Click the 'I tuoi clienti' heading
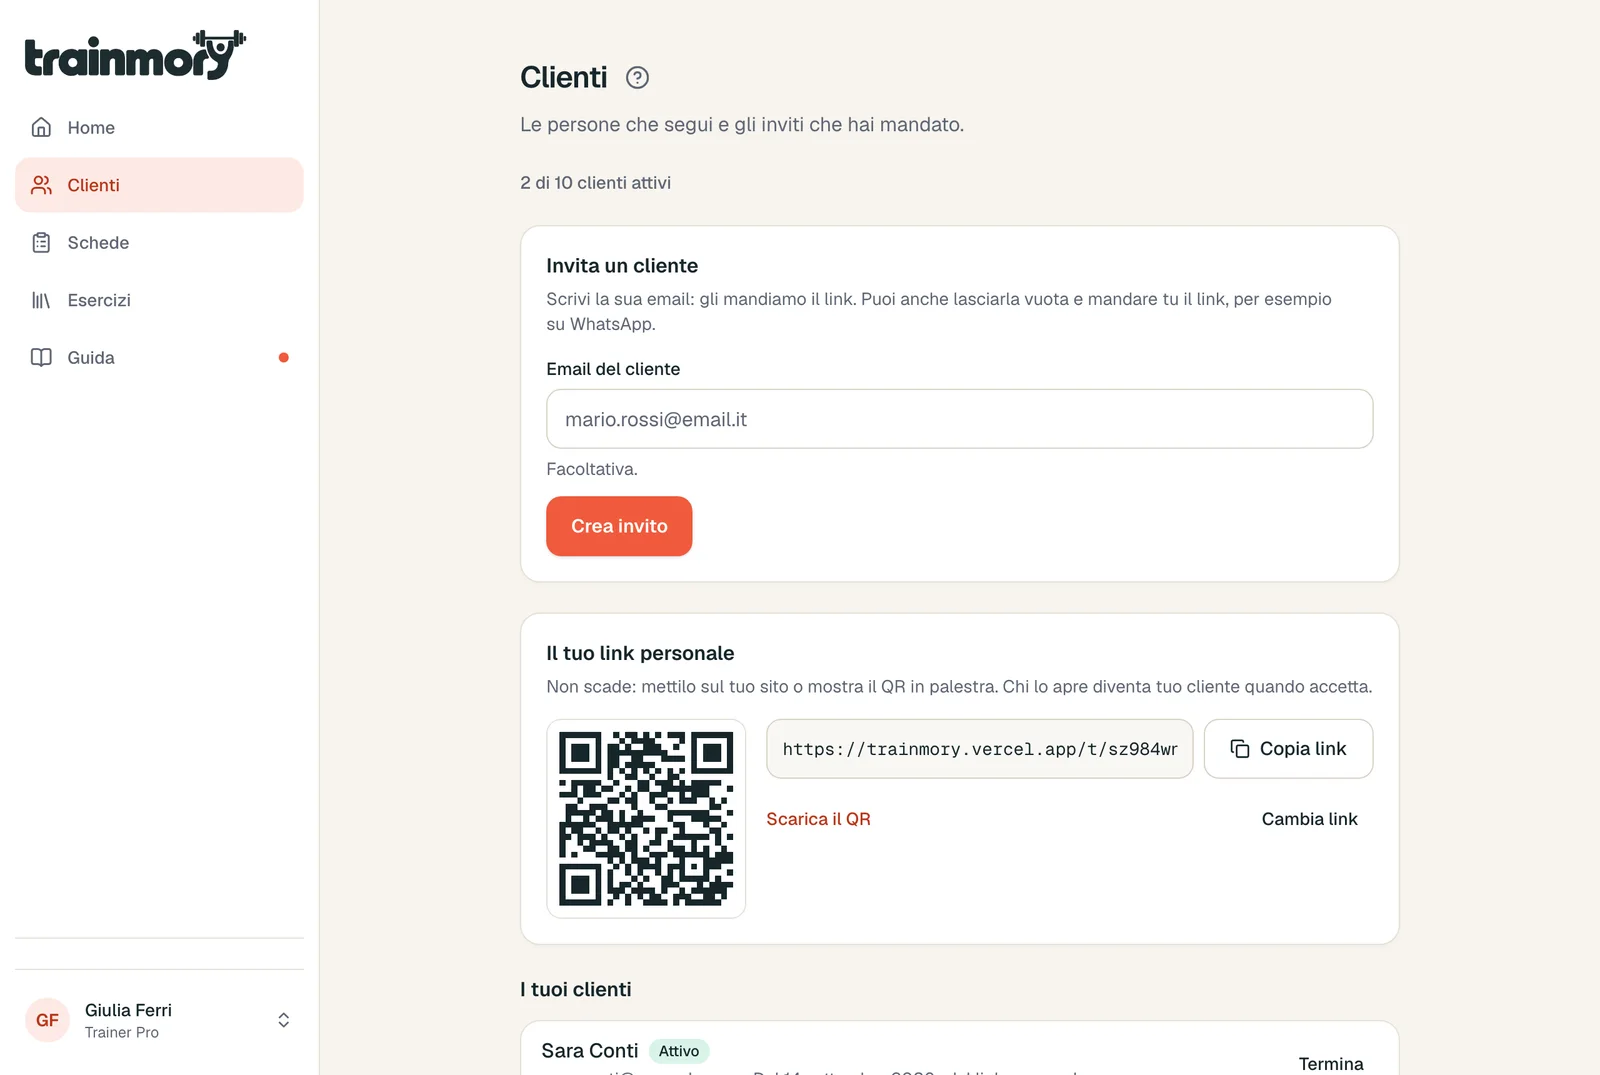Image resolution: width=1600 pixels, height=1075 pixels. 576,989
